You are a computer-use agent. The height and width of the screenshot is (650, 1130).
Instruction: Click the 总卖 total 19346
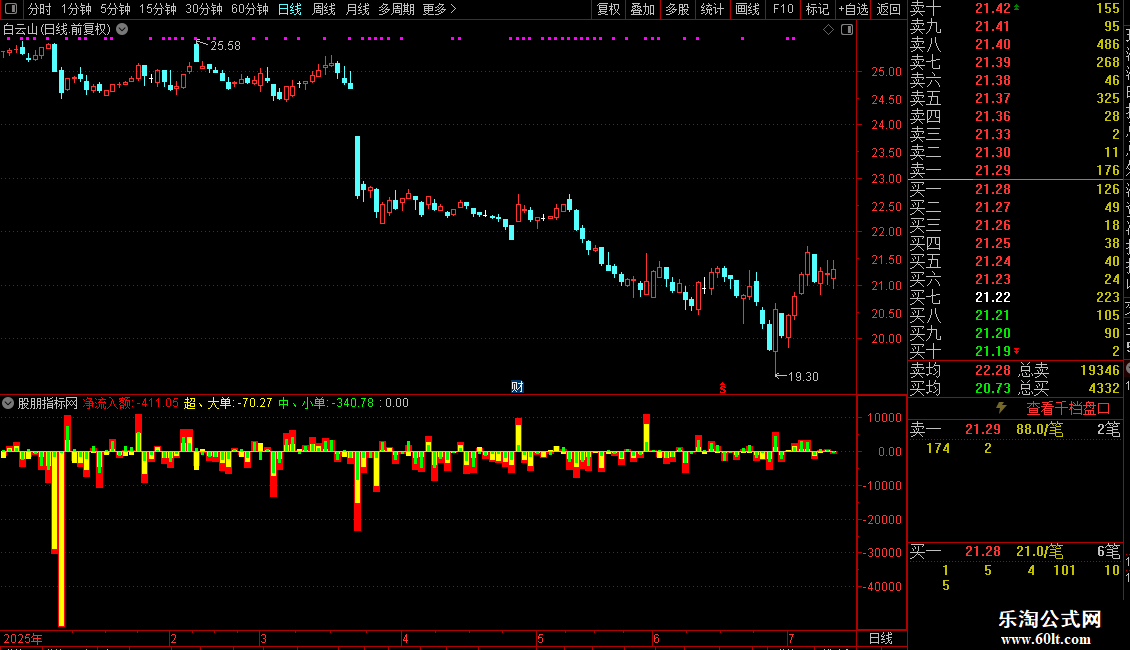[1100, 370]
